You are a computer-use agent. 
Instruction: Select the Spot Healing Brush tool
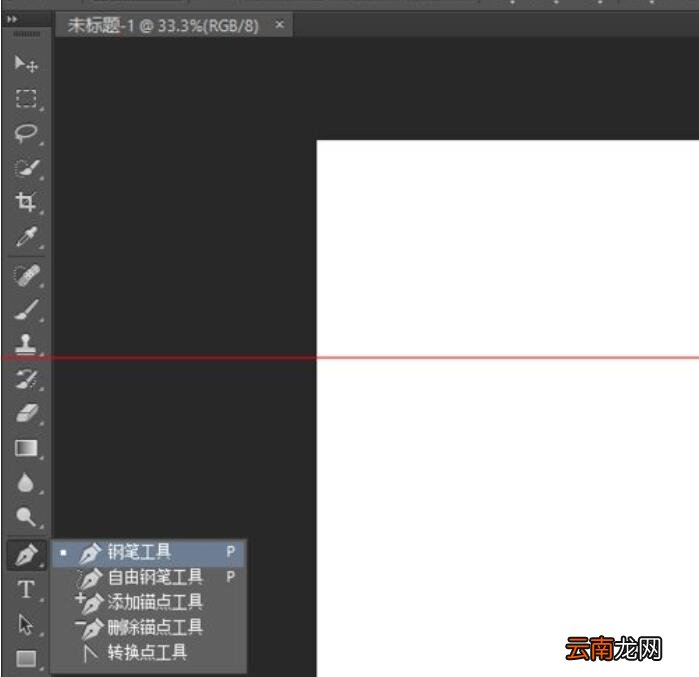tap(26, 275)
